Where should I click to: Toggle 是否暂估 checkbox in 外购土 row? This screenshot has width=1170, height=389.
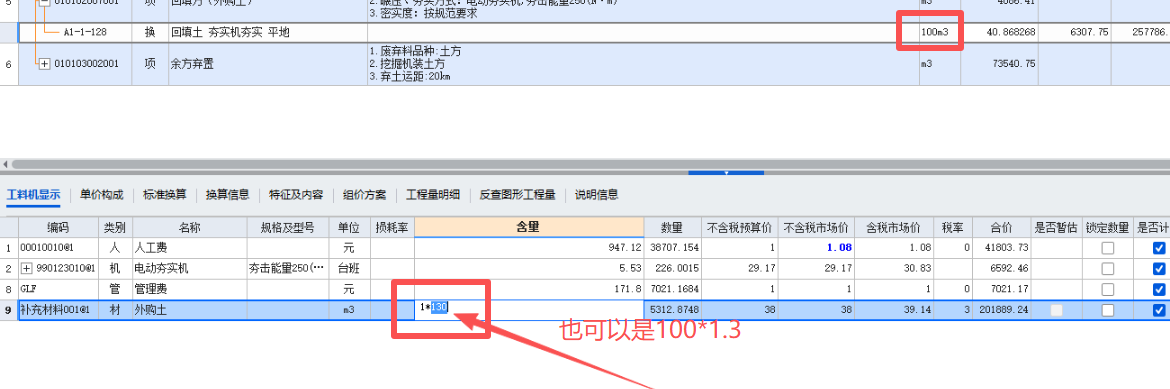tap(1057, 310)
